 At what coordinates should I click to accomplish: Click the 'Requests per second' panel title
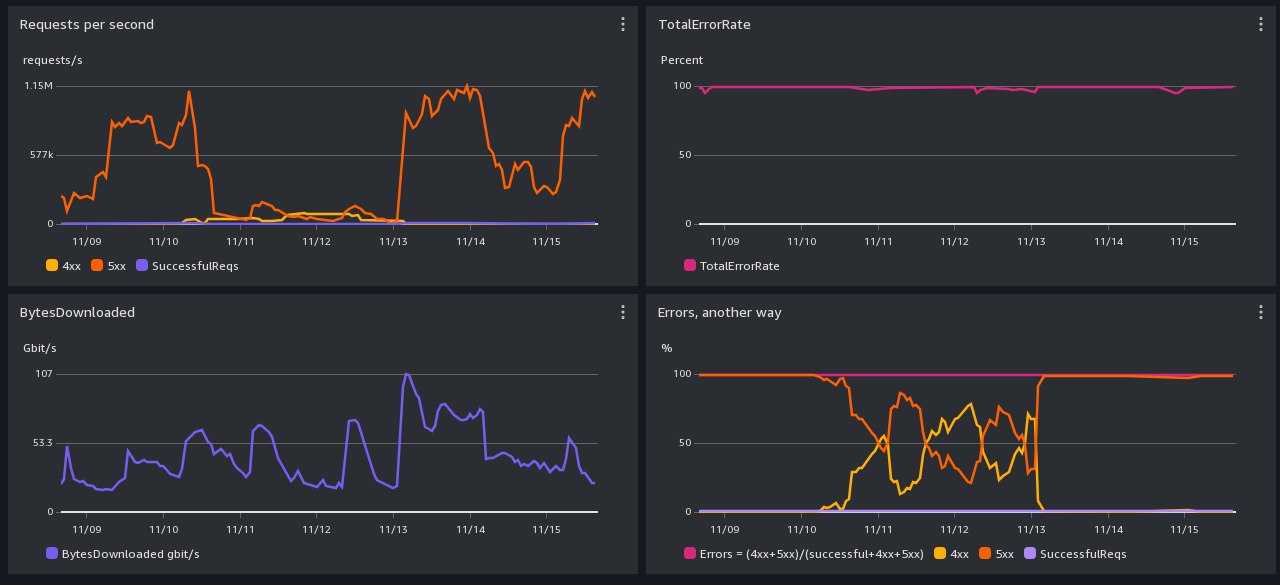pyautogui.click(x=87, y=24)
